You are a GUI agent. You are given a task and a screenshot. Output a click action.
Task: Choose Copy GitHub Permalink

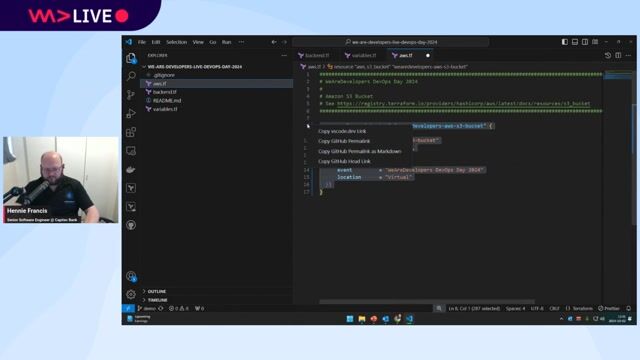[x=344, y=141]
